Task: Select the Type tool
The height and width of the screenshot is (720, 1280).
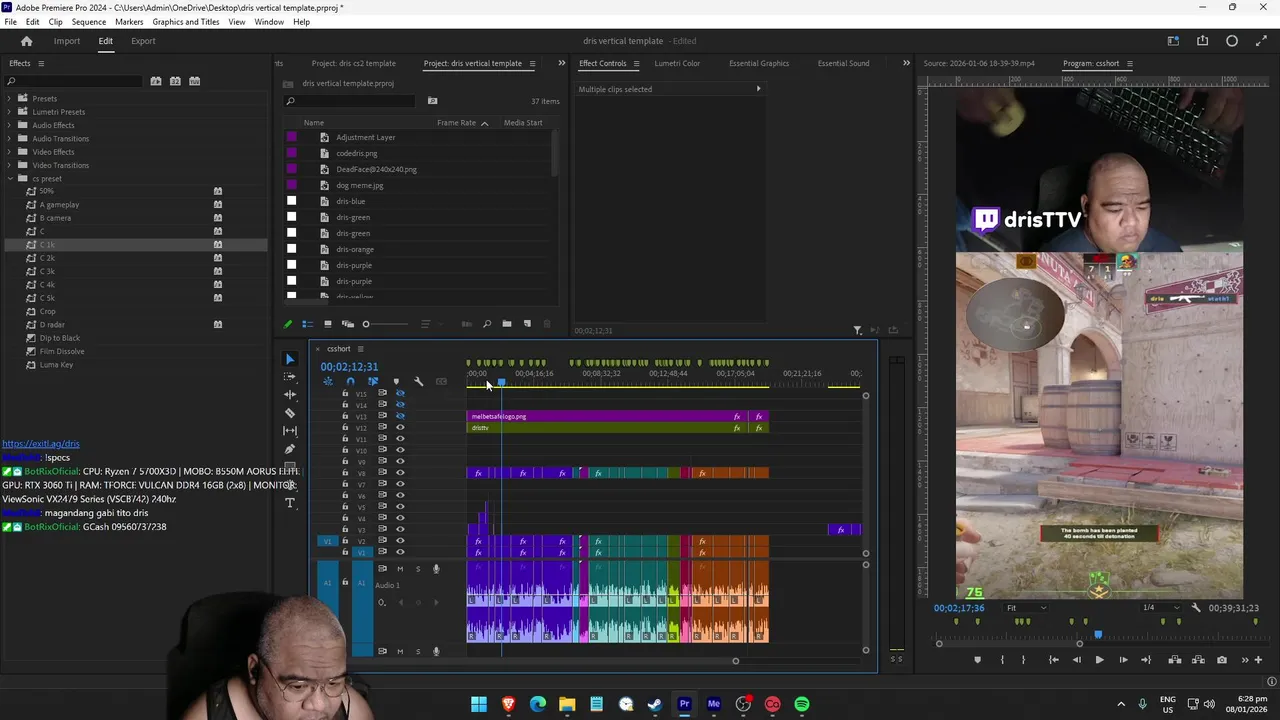Action: point(290,503)
